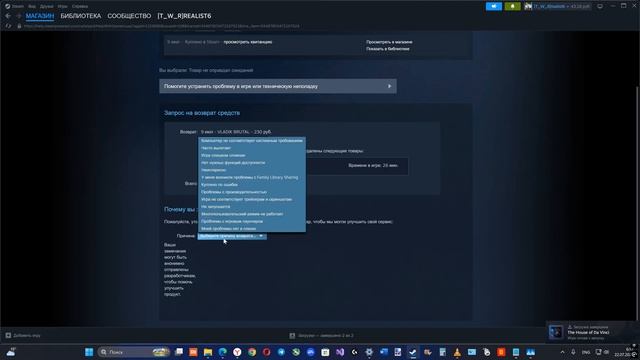The width and height of the screenshot is (640, 360).
Task: Open the green notifications bell
Action: [512, 6]
